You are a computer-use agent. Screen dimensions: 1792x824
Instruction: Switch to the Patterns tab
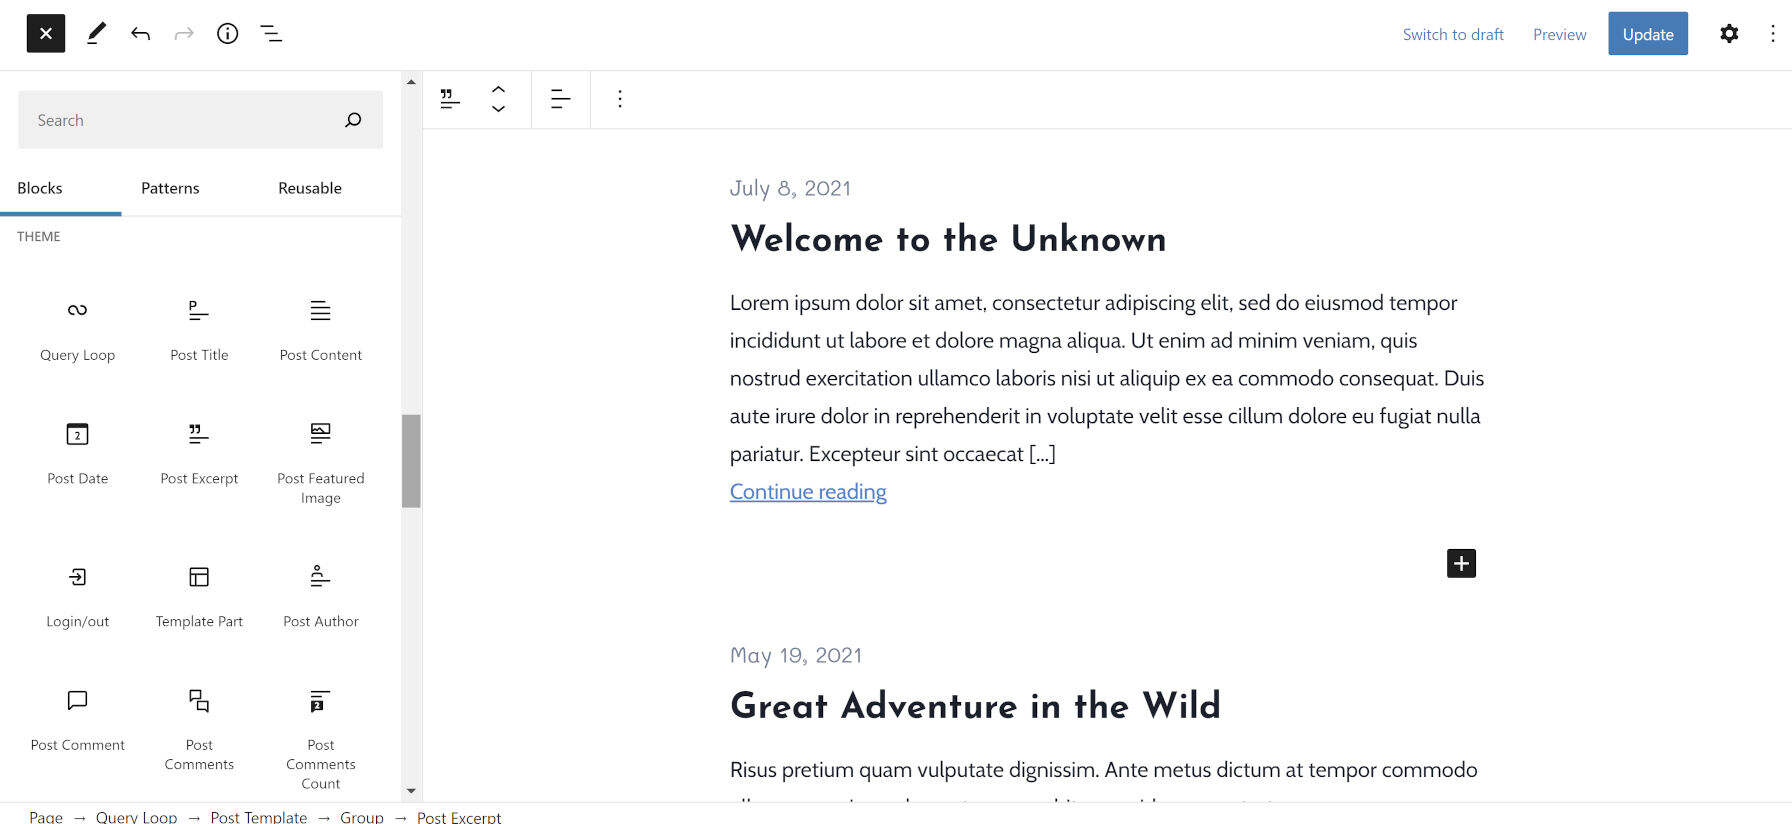pos(170,188)
